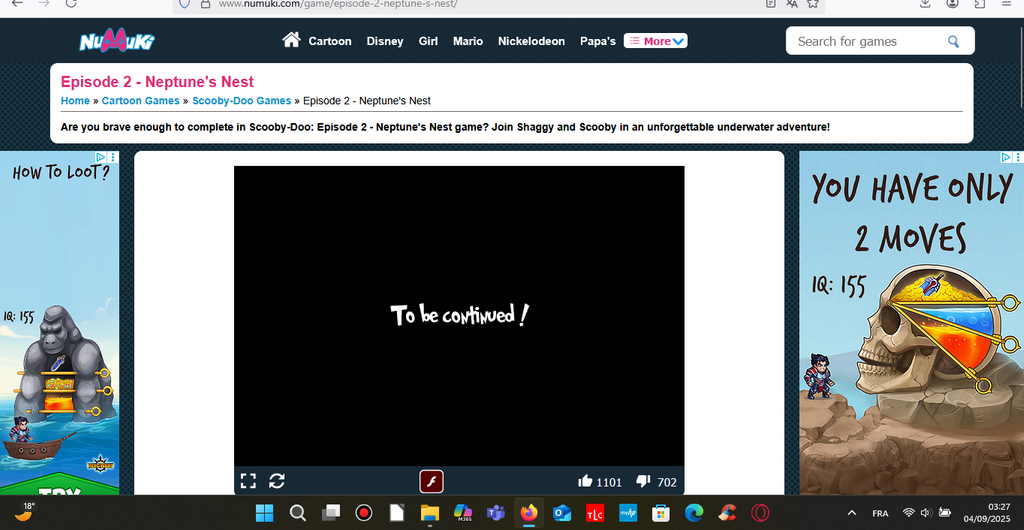The height and width of the screenshot is (530, 1024).
Task: Click the search magnifier icon
Action: pyautogui.click(x=953, y=41)
